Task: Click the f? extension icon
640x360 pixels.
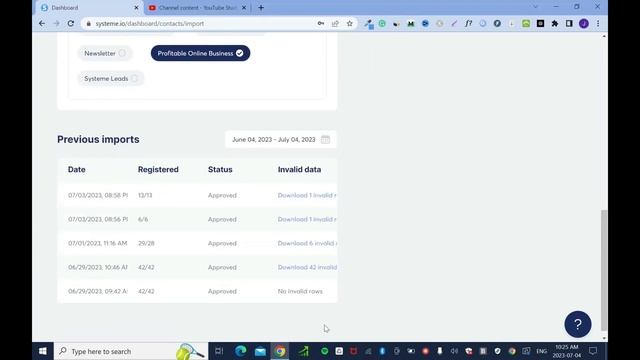Action: (x=468, y=24)
